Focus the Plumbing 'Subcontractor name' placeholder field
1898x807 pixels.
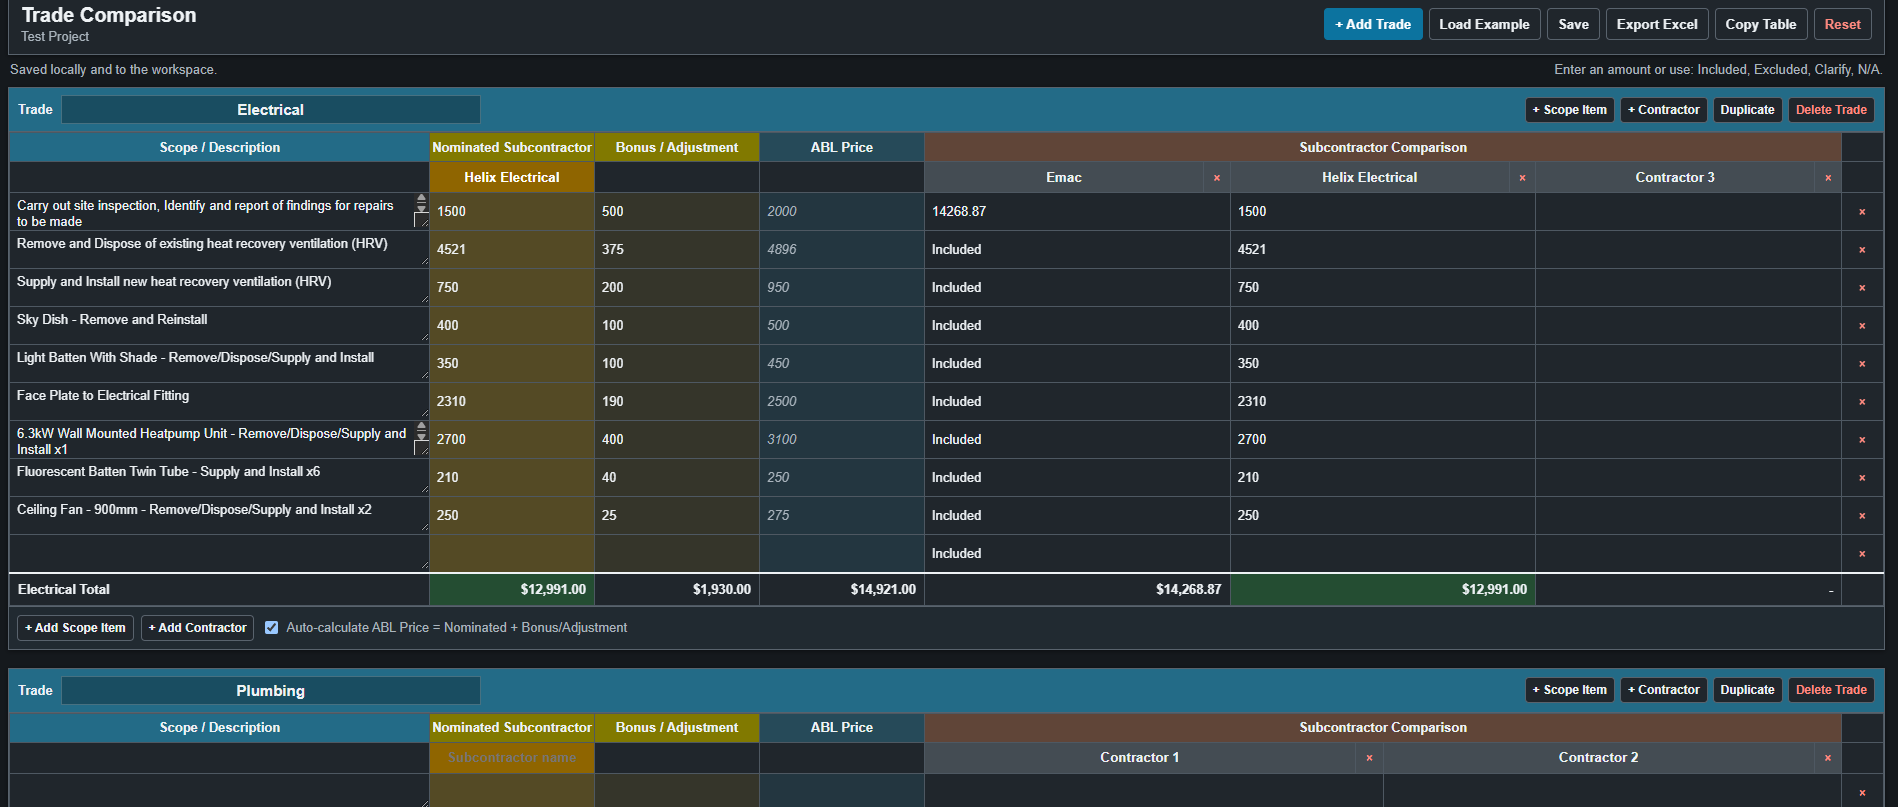[512, 758]
